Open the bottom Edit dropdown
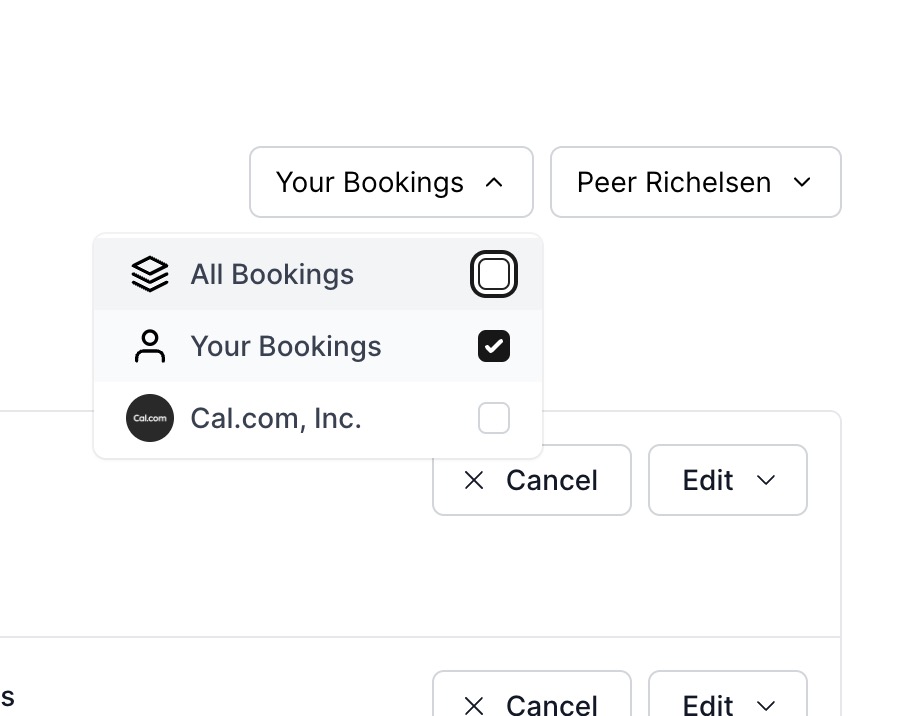902x716 pixels. pyautogui.click(x=768, y=704)
